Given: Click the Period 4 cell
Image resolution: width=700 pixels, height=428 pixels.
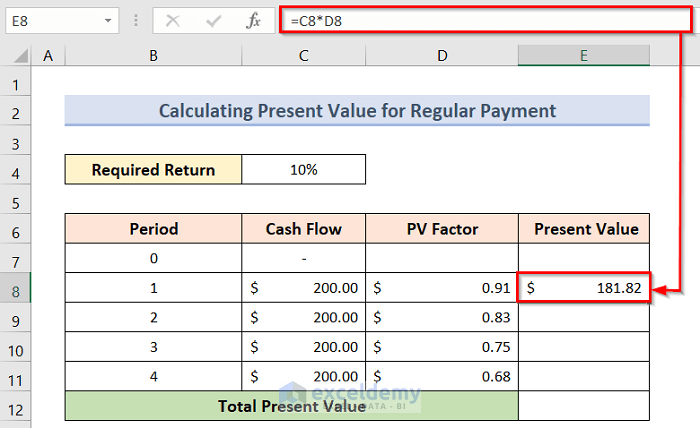Looking at the screenshot, I should [153, 377].
